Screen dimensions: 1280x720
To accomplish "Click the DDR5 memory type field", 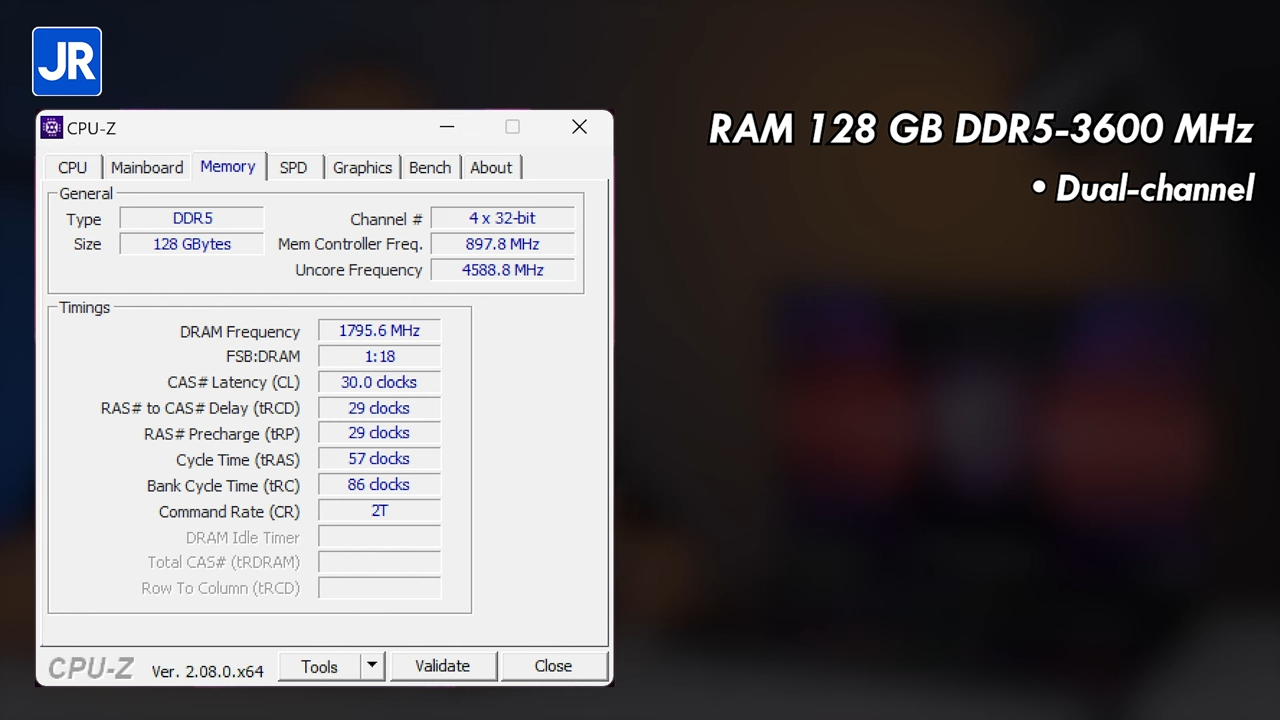I will pos(192,218).
